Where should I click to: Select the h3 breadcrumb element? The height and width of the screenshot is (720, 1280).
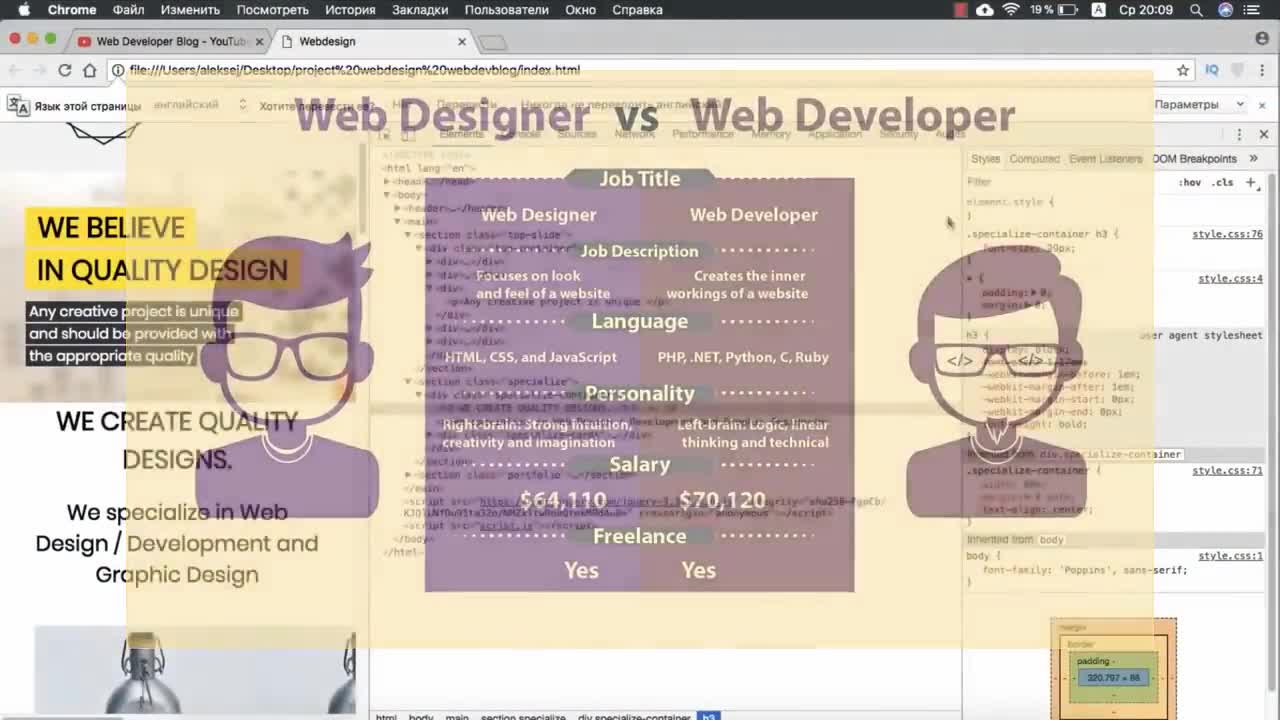(708, 716)
